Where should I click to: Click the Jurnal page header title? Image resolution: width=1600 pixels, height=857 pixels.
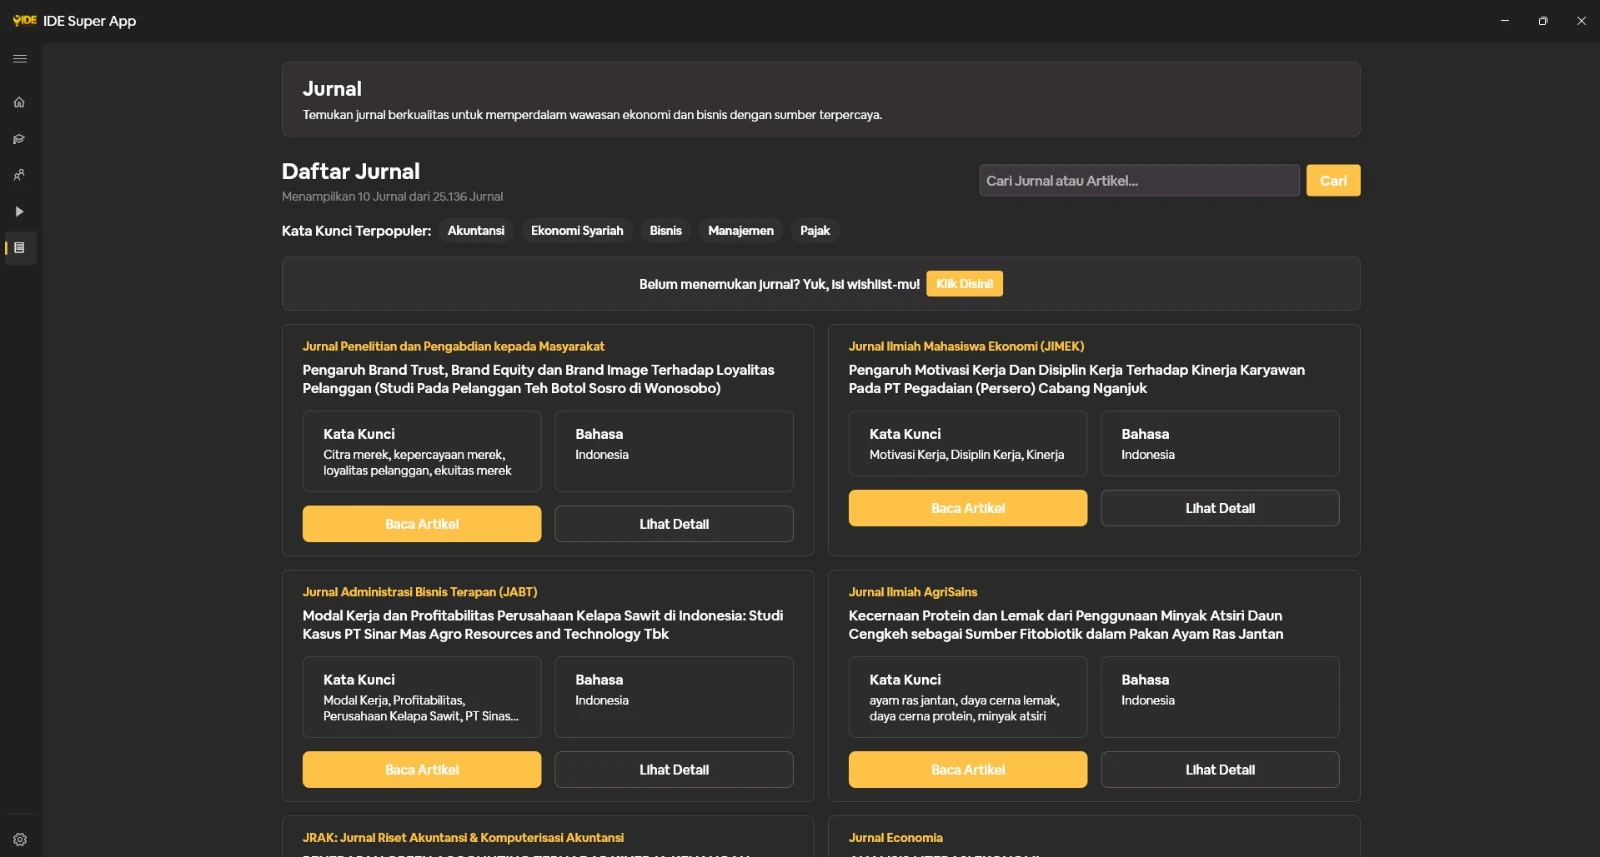coord(332,89)
